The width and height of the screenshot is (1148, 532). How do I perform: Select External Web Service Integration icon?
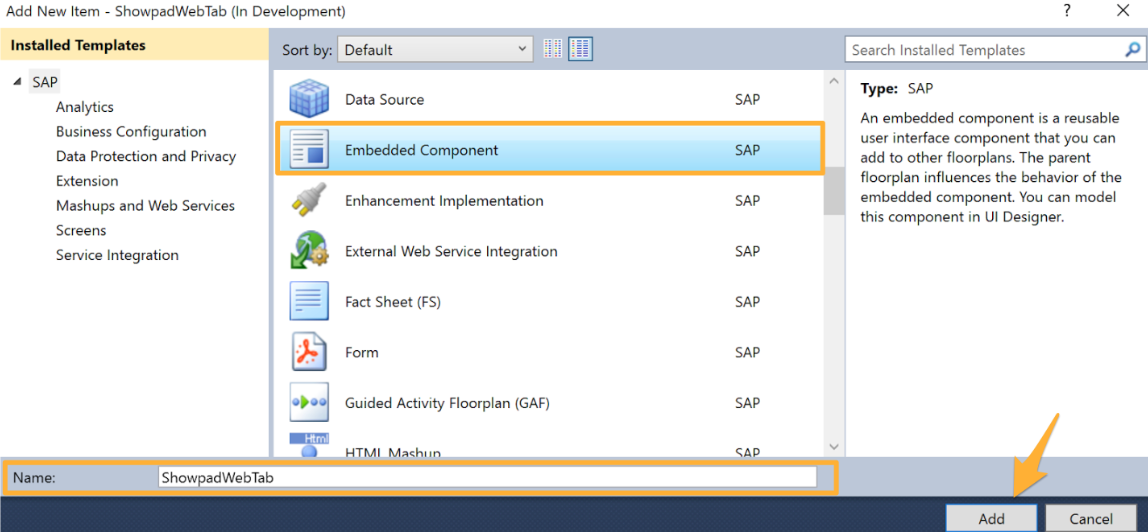(308, 251)
